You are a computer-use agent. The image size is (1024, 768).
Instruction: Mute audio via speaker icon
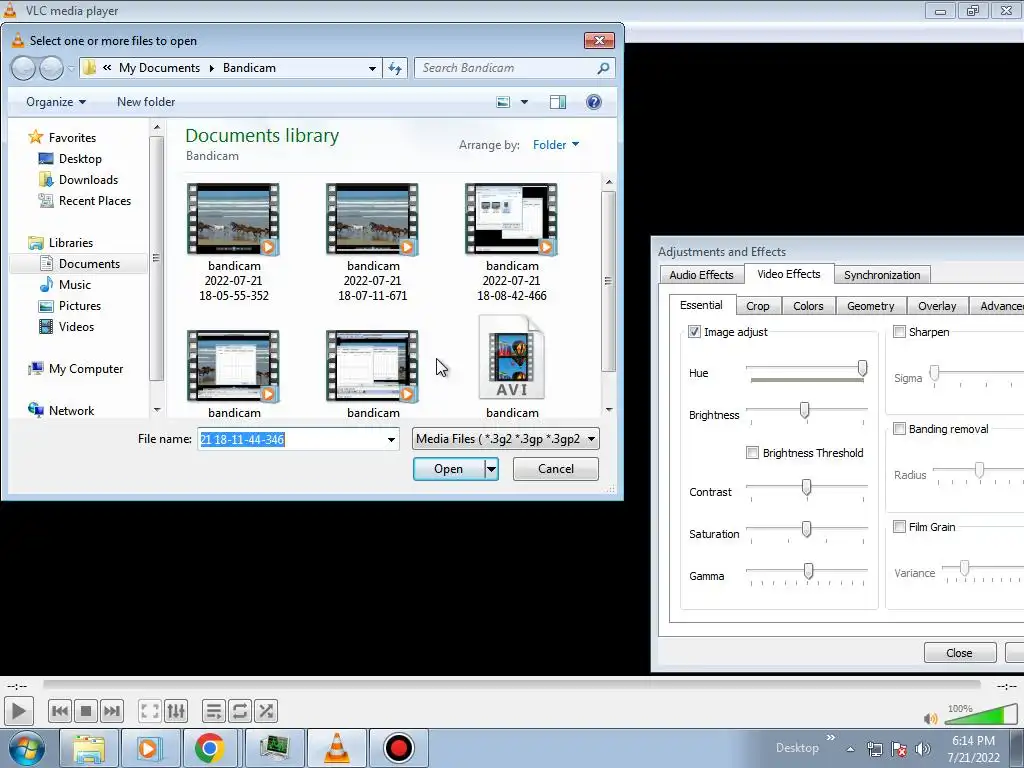(931, 718)
